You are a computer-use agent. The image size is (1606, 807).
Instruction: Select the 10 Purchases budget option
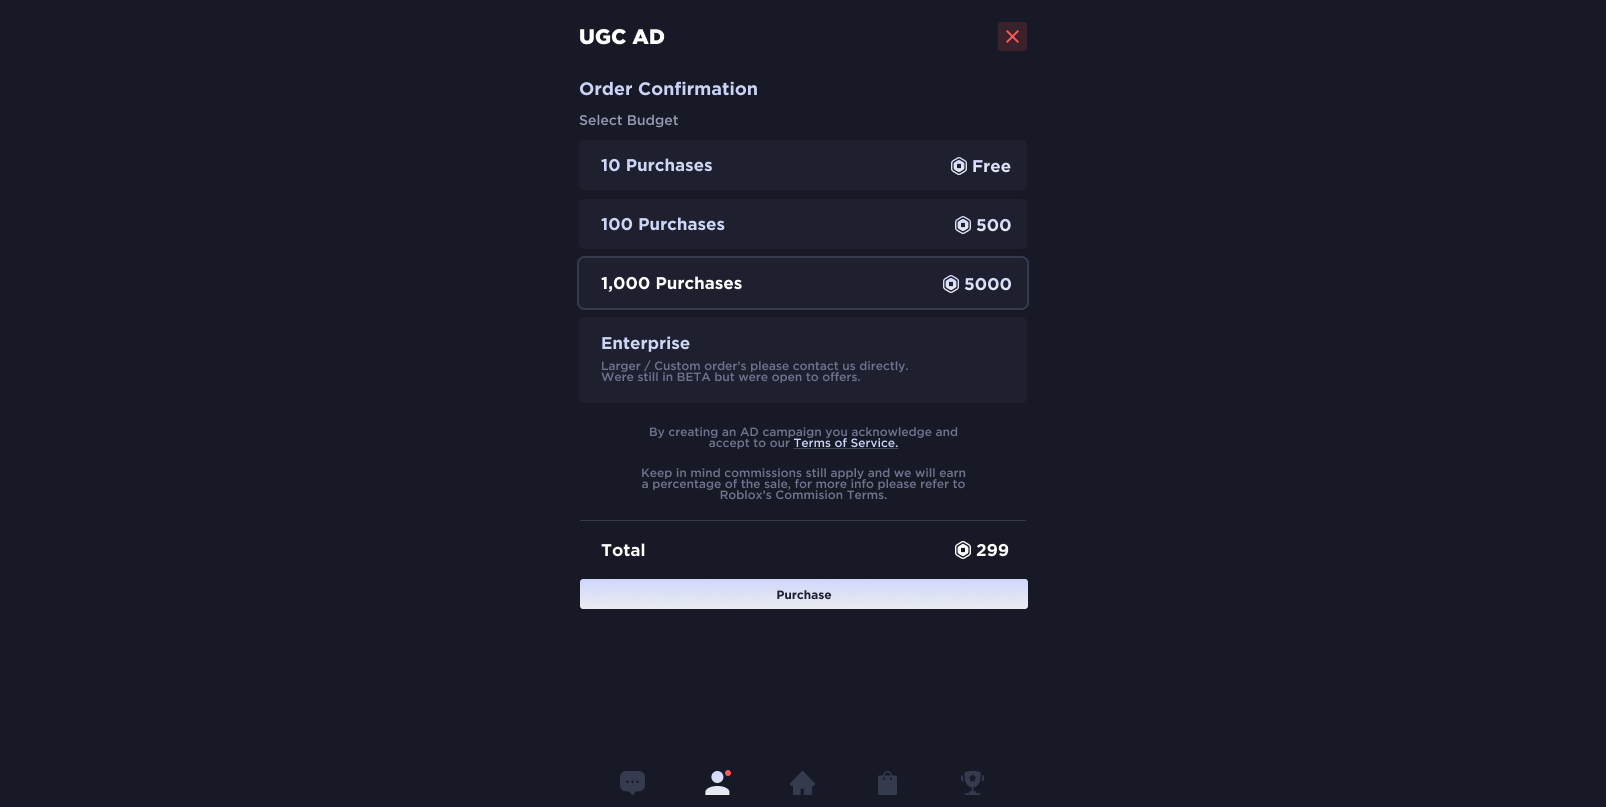pos(802,166)
